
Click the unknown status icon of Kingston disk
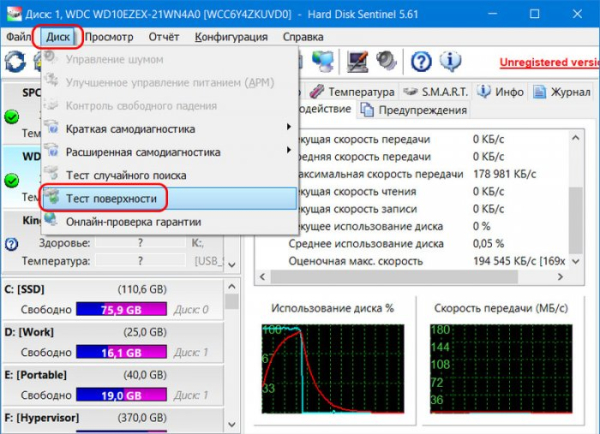[x=12, y=244]
